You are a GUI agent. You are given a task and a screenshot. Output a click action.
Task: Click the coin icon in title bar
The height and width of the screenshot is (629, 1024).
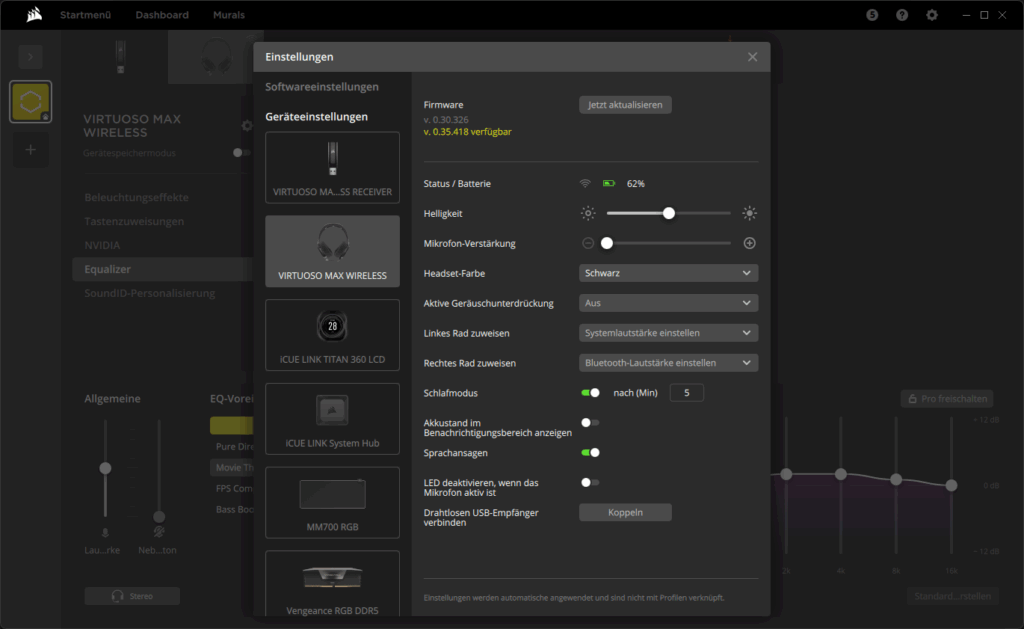[x=872, y=15]
